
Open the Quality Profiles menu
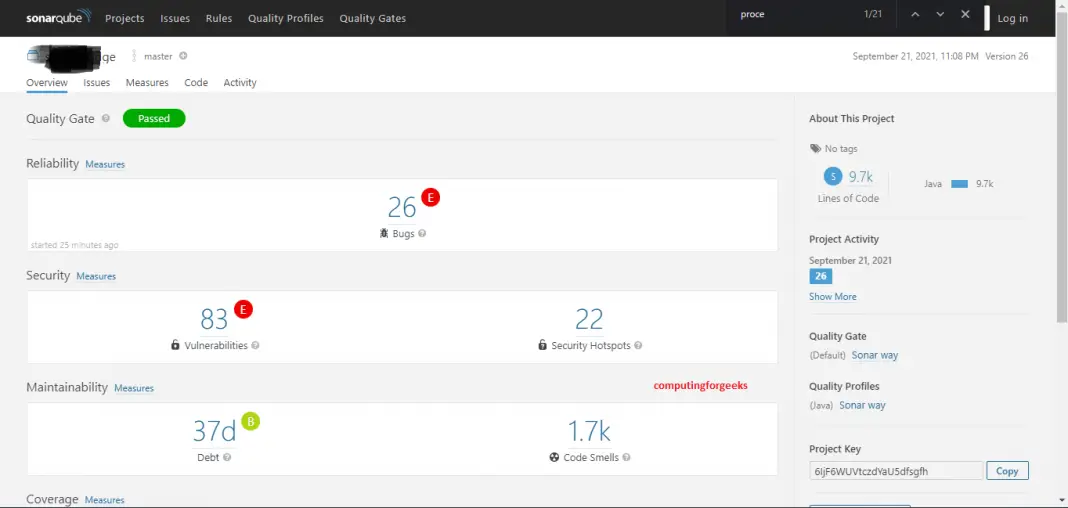[286, 18]
